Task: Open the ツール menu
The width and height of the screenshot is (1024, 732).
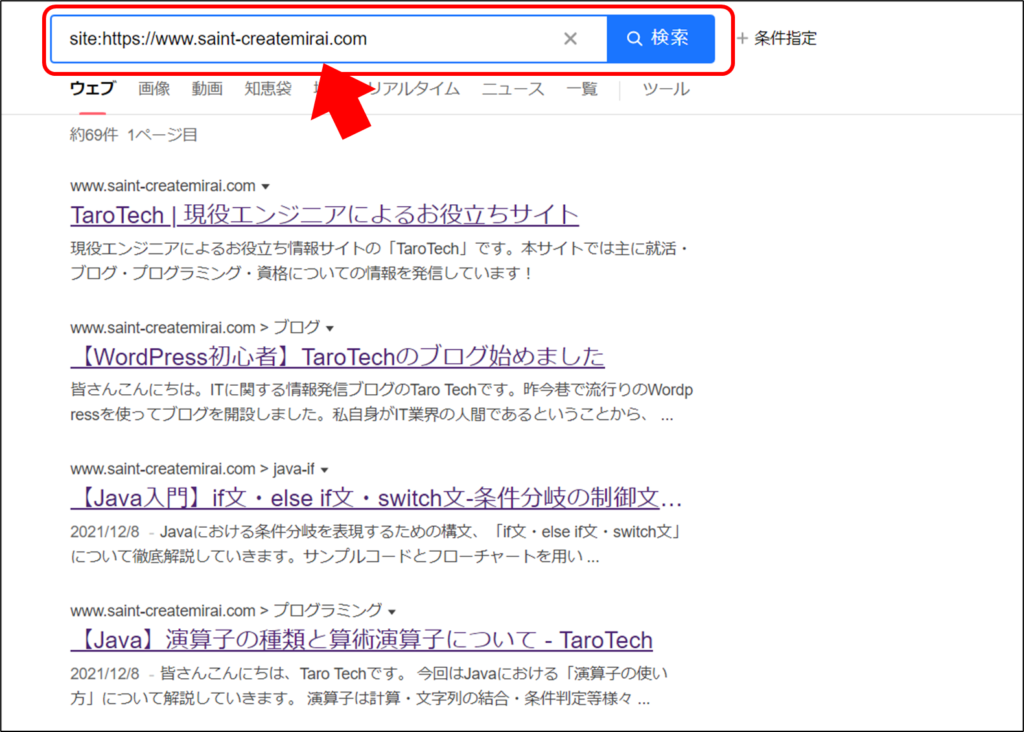Action: click(x=665, y=88)
